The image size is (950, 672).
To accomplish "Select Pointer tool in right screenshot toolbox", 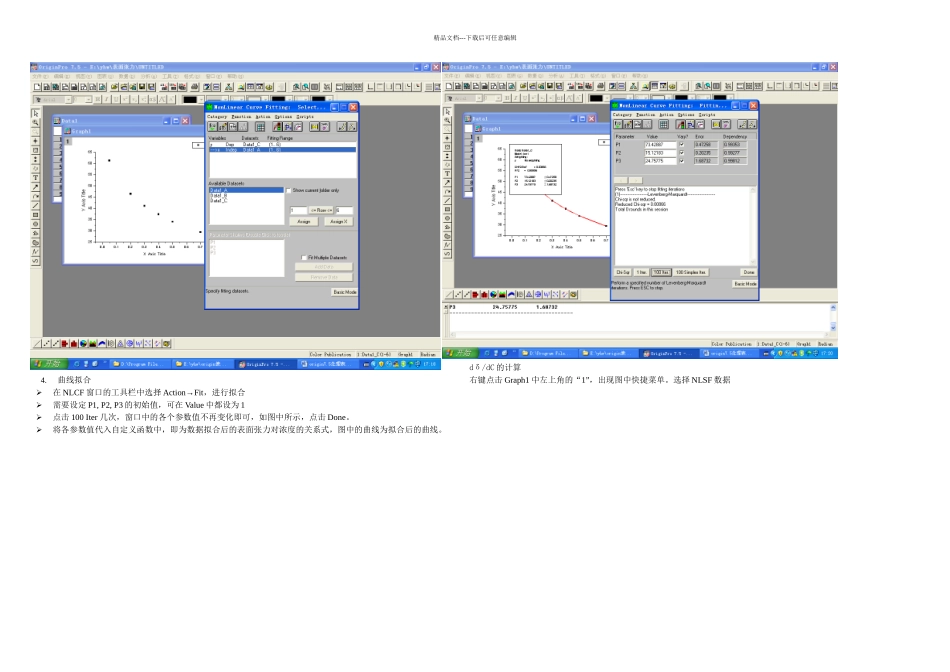I will coord(447,111).
